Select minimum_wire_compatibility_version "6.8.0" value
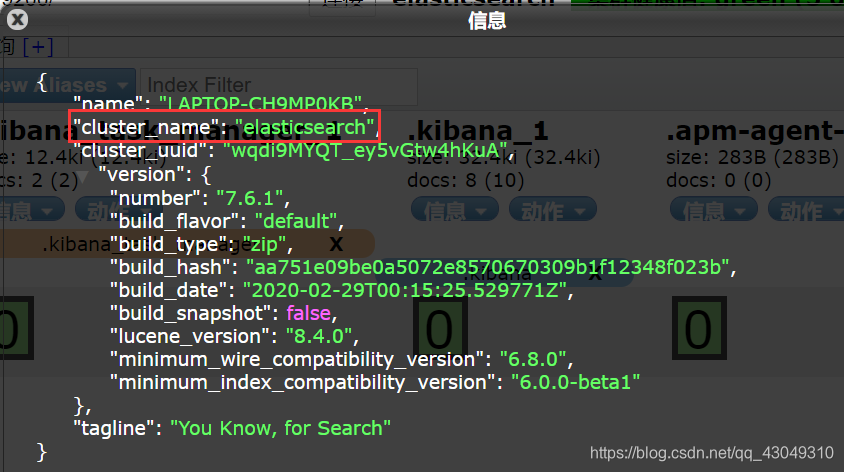Viewport: 844px width, 472px height. pos(533,360)
